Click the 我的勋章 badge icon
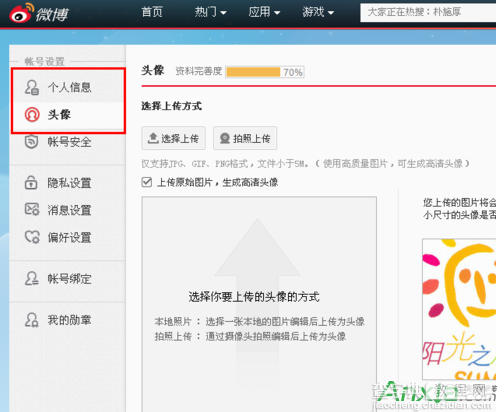Screen dimensions: 504x412 (x=32, y=320)
